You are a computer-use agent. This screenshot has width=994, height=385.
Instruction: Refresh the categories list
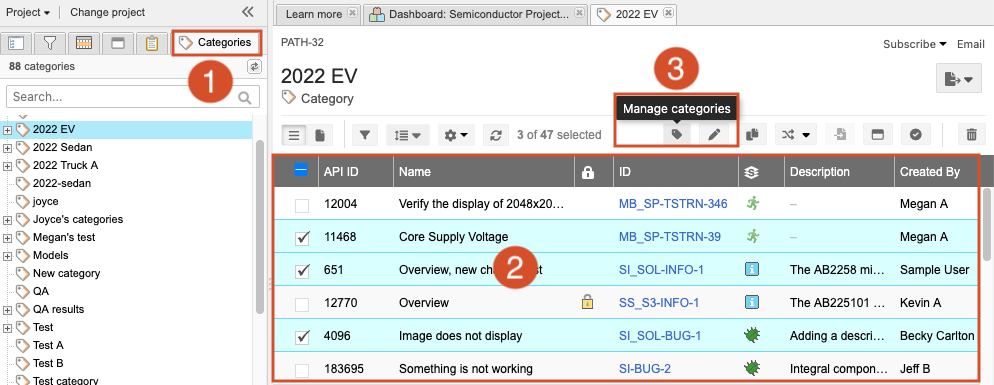[x=254, y=67]
